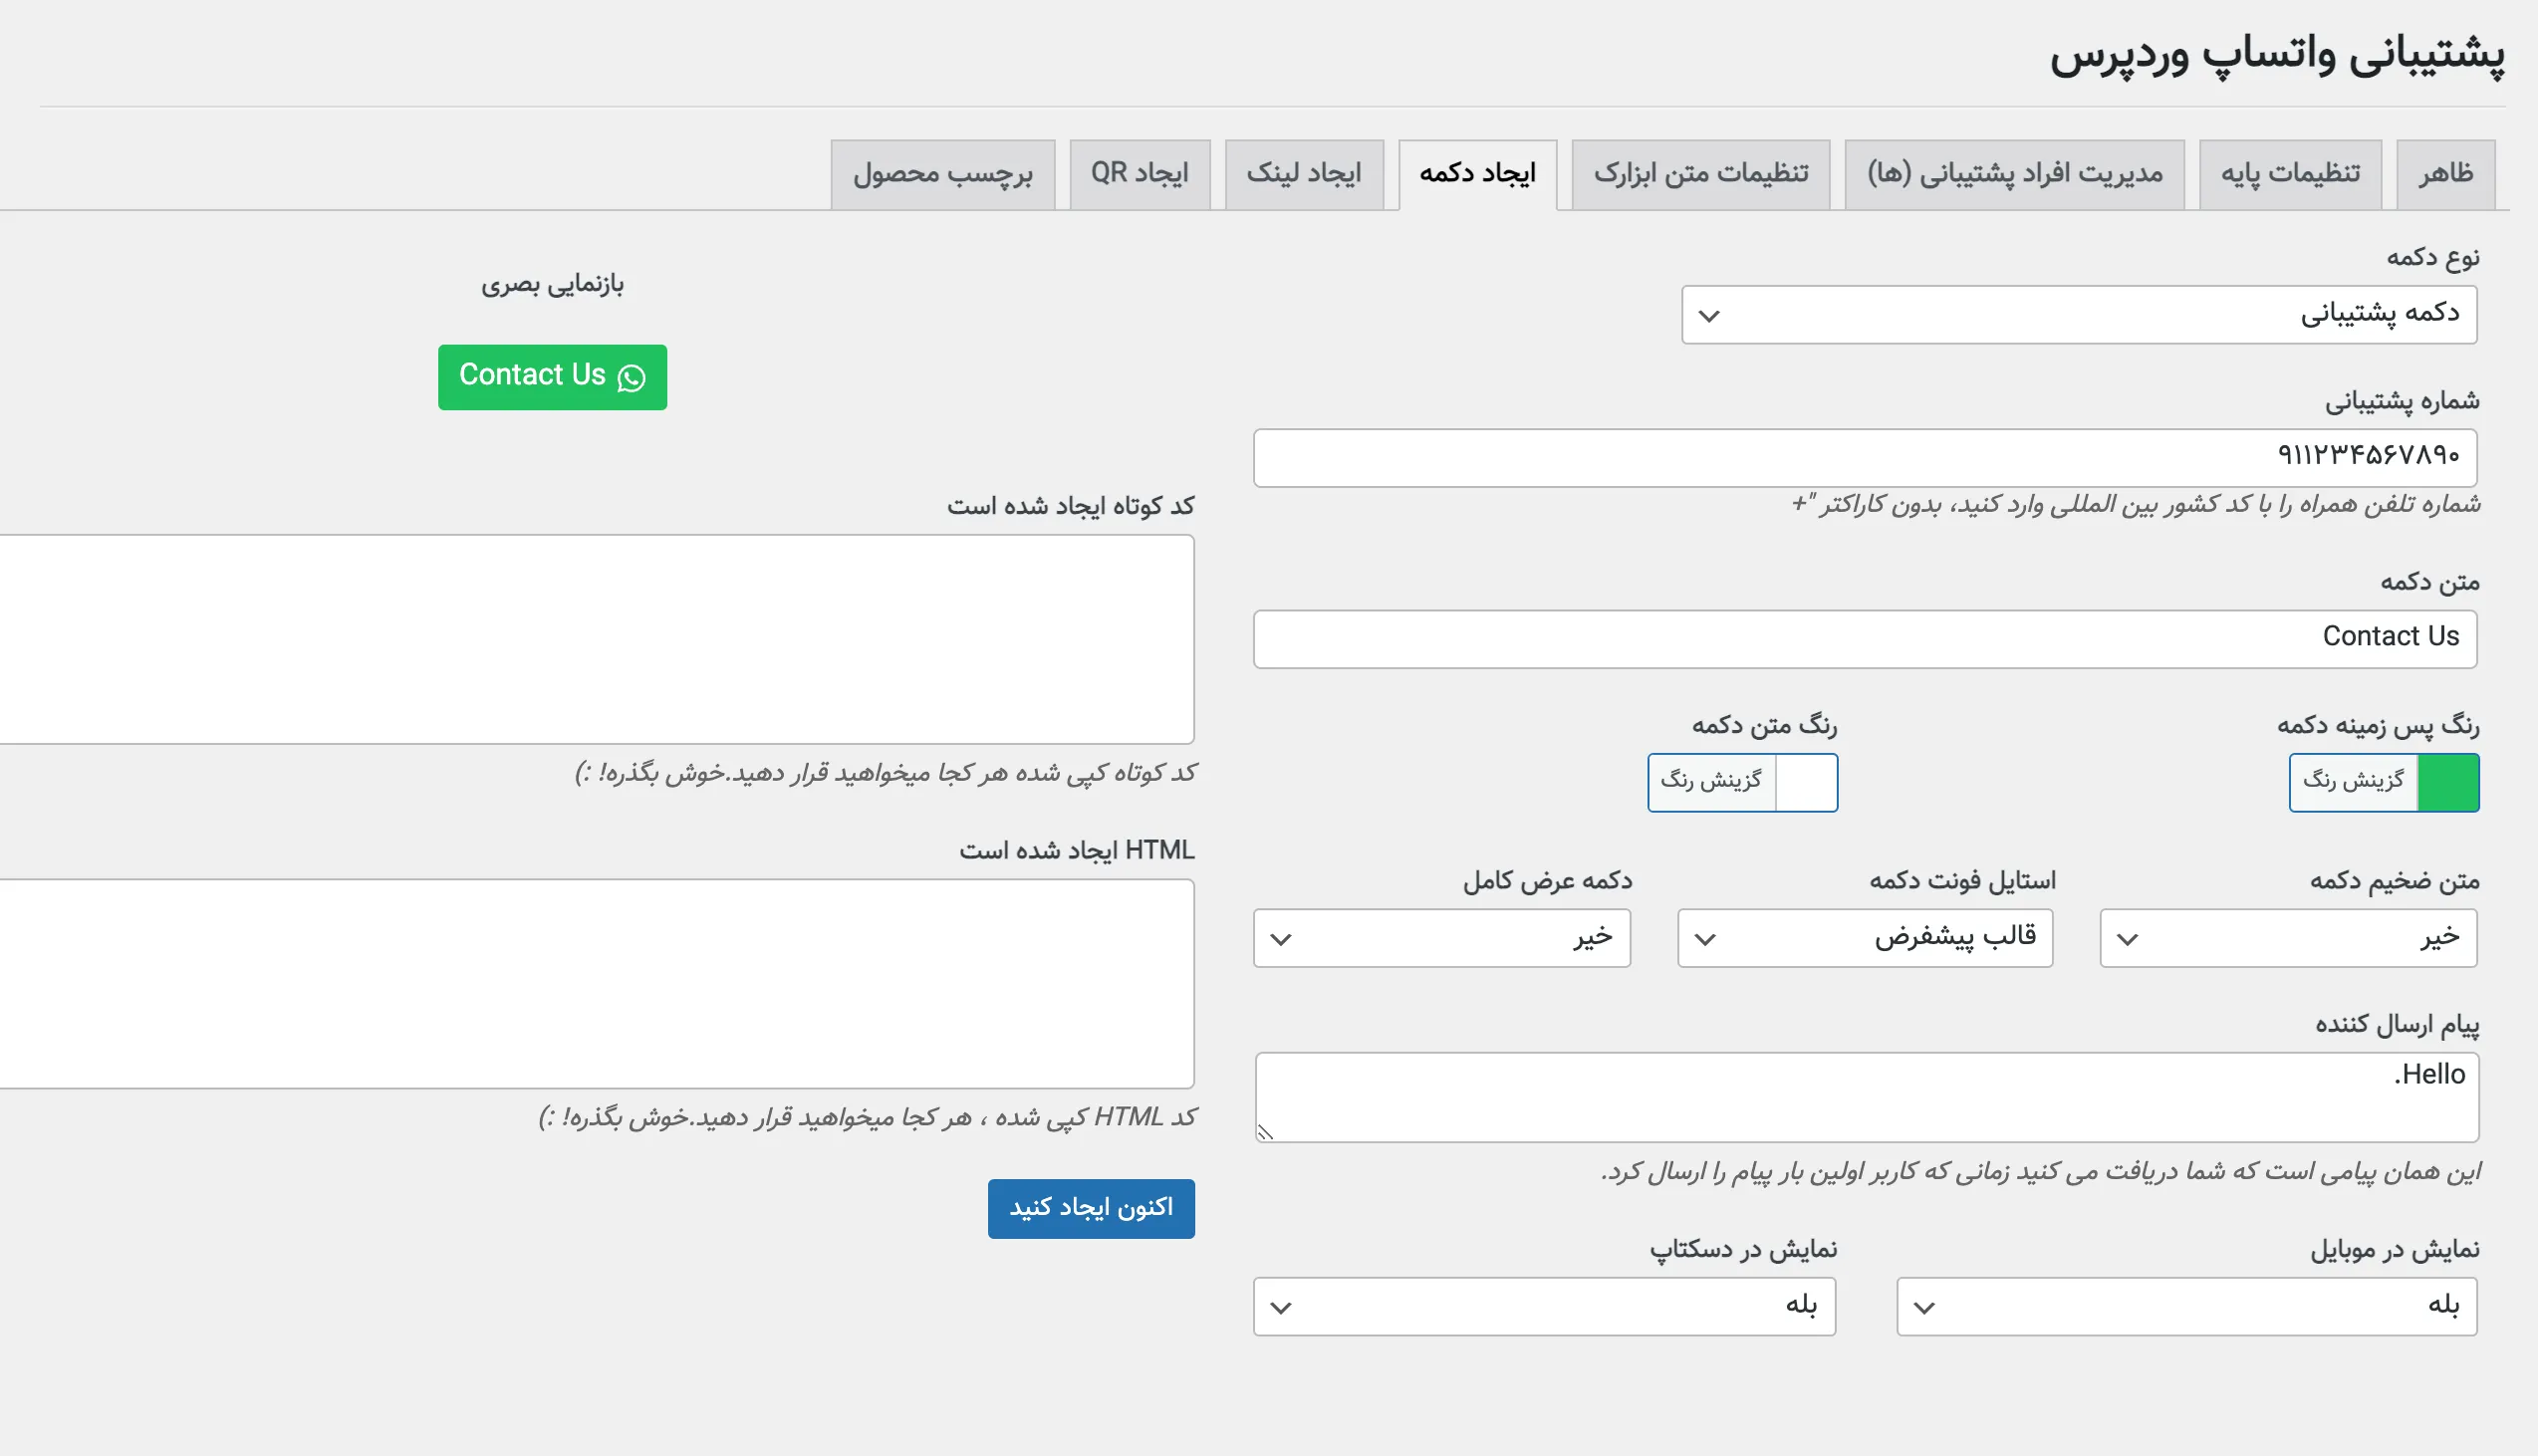
Task: Click the generated shortcode textarea
Action: (597, 639)
